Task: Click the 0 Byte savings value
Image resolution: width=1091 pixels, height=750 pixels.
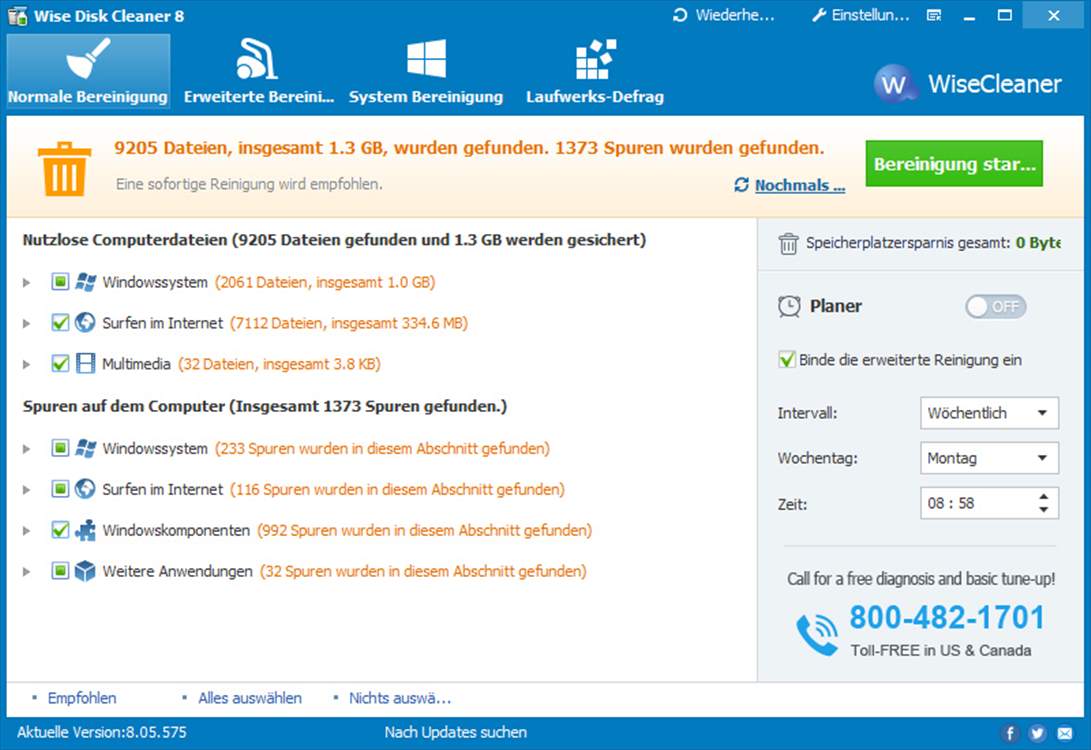Action: point(1038,243)
